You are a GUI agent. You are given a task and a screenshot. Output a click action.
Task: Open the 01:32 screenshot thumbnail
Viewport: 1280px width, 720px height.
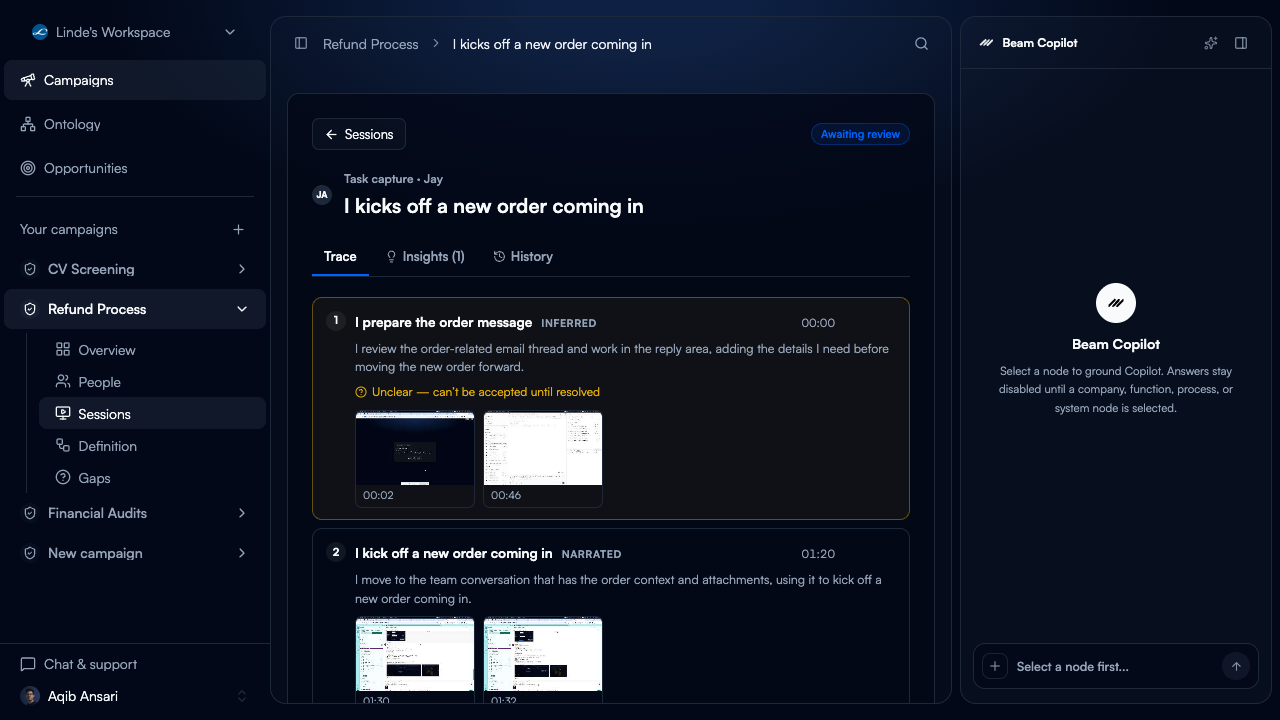(x=543, y=659)
